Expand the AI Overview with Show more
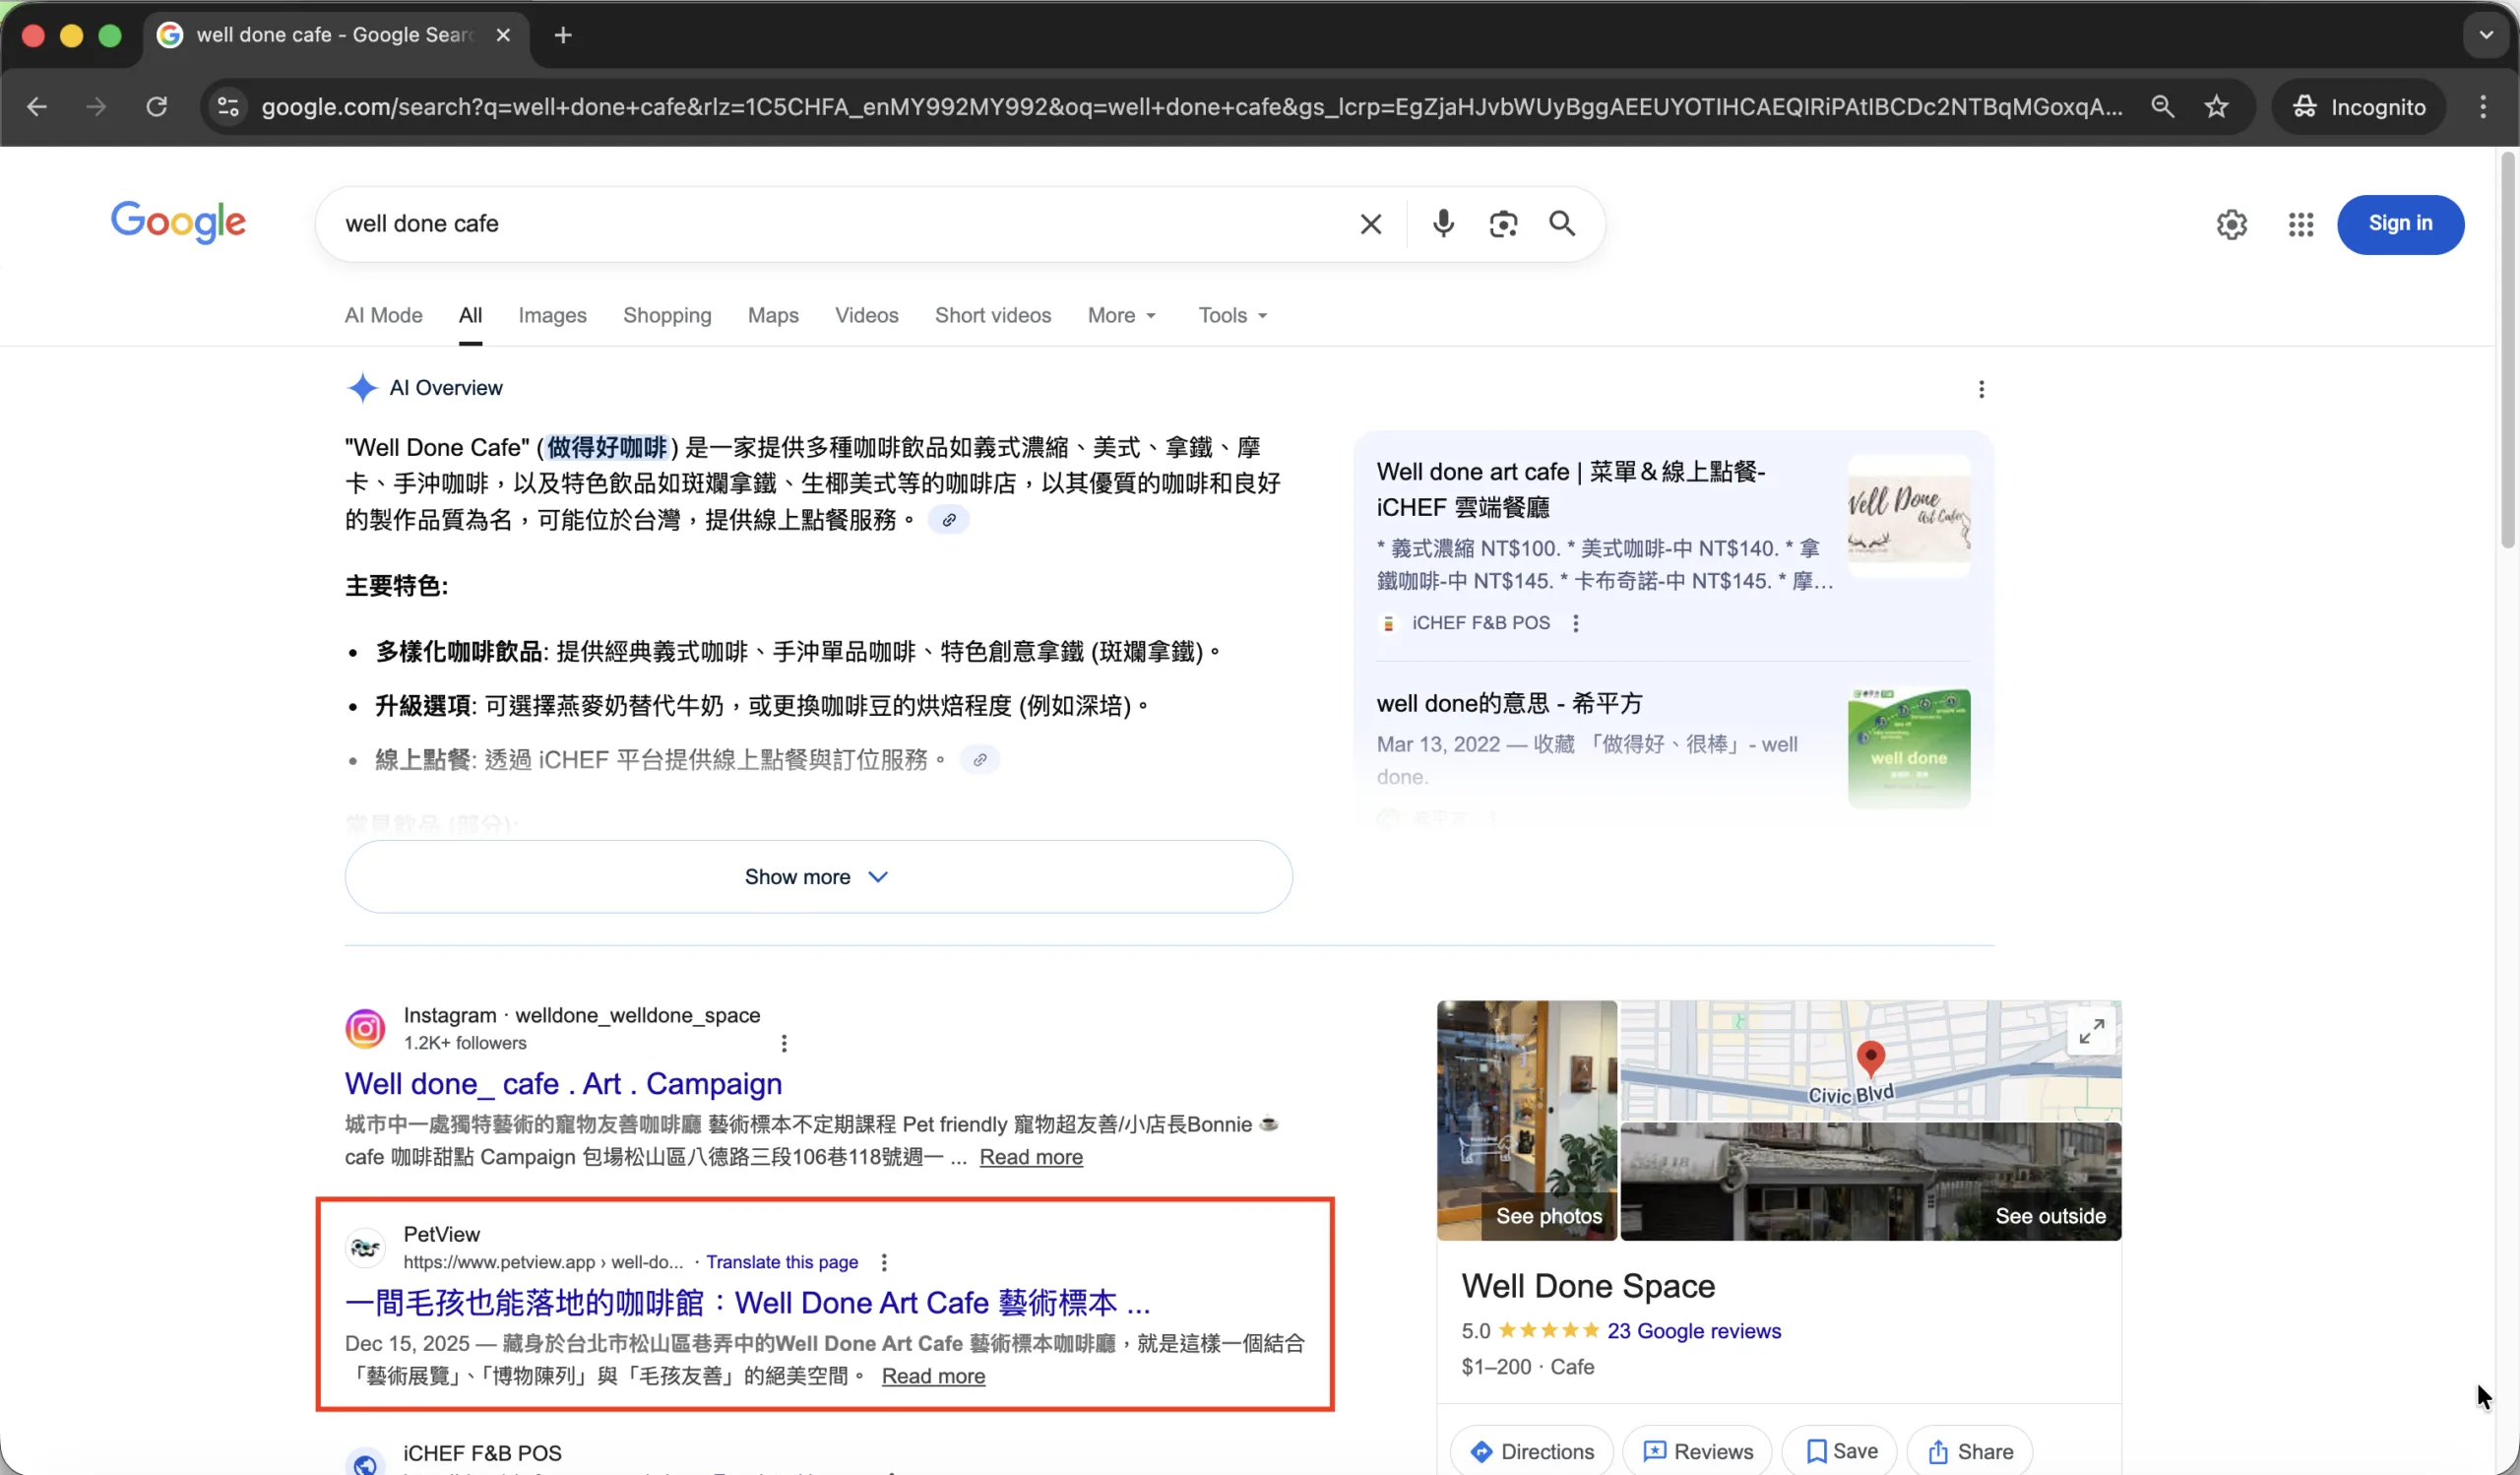 pyautogui.click(x=816, y=876)
